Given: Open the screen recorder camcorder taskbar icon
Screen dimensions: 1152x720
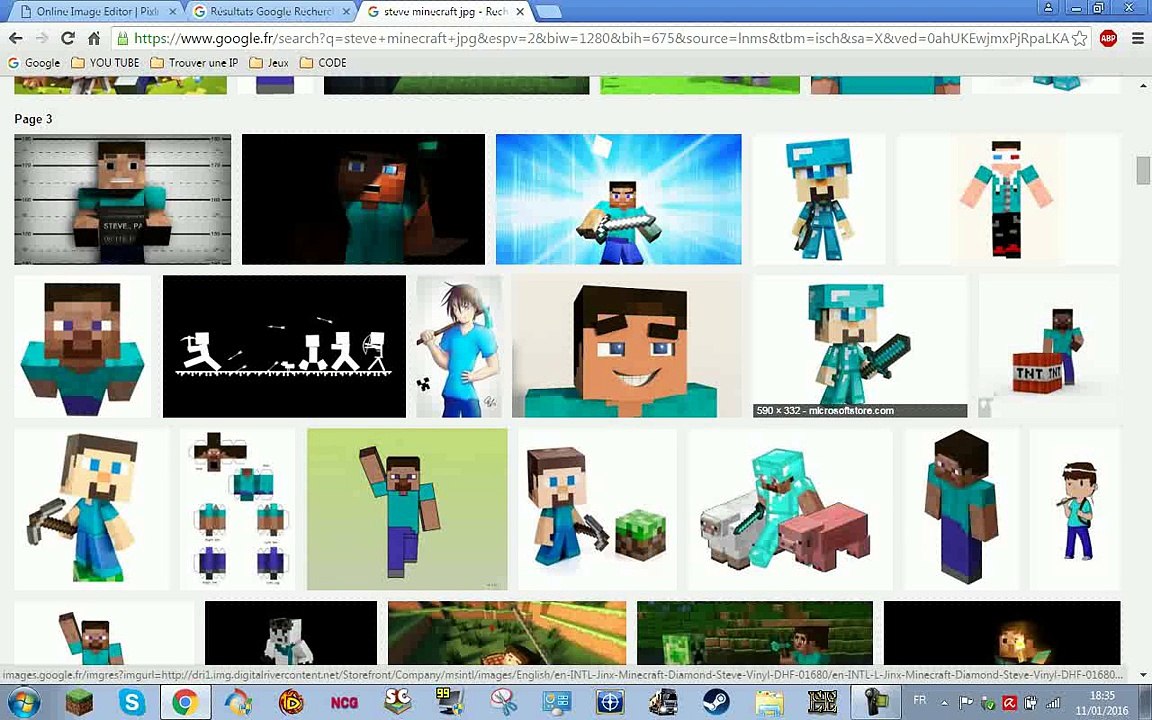Looking at the screenshot, I should click(876, 703).
